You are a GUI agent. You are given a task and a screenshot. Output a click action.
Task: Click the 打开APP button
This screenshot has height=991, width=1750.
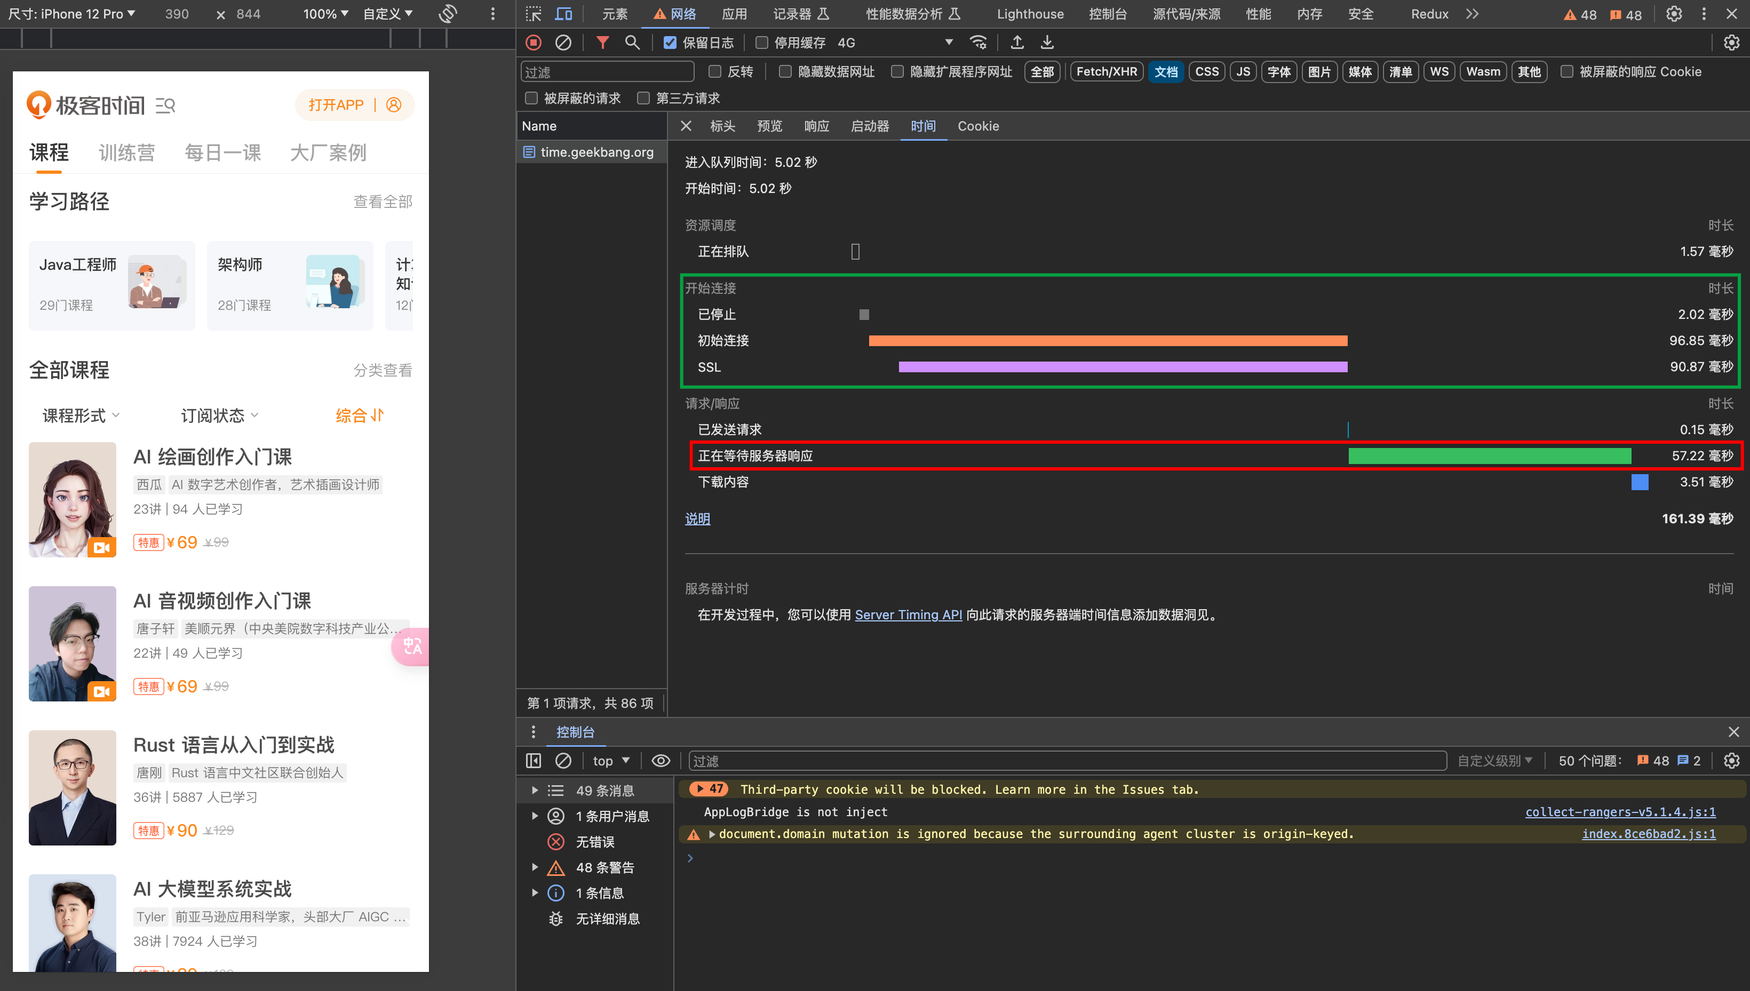(x=336, y=105)
